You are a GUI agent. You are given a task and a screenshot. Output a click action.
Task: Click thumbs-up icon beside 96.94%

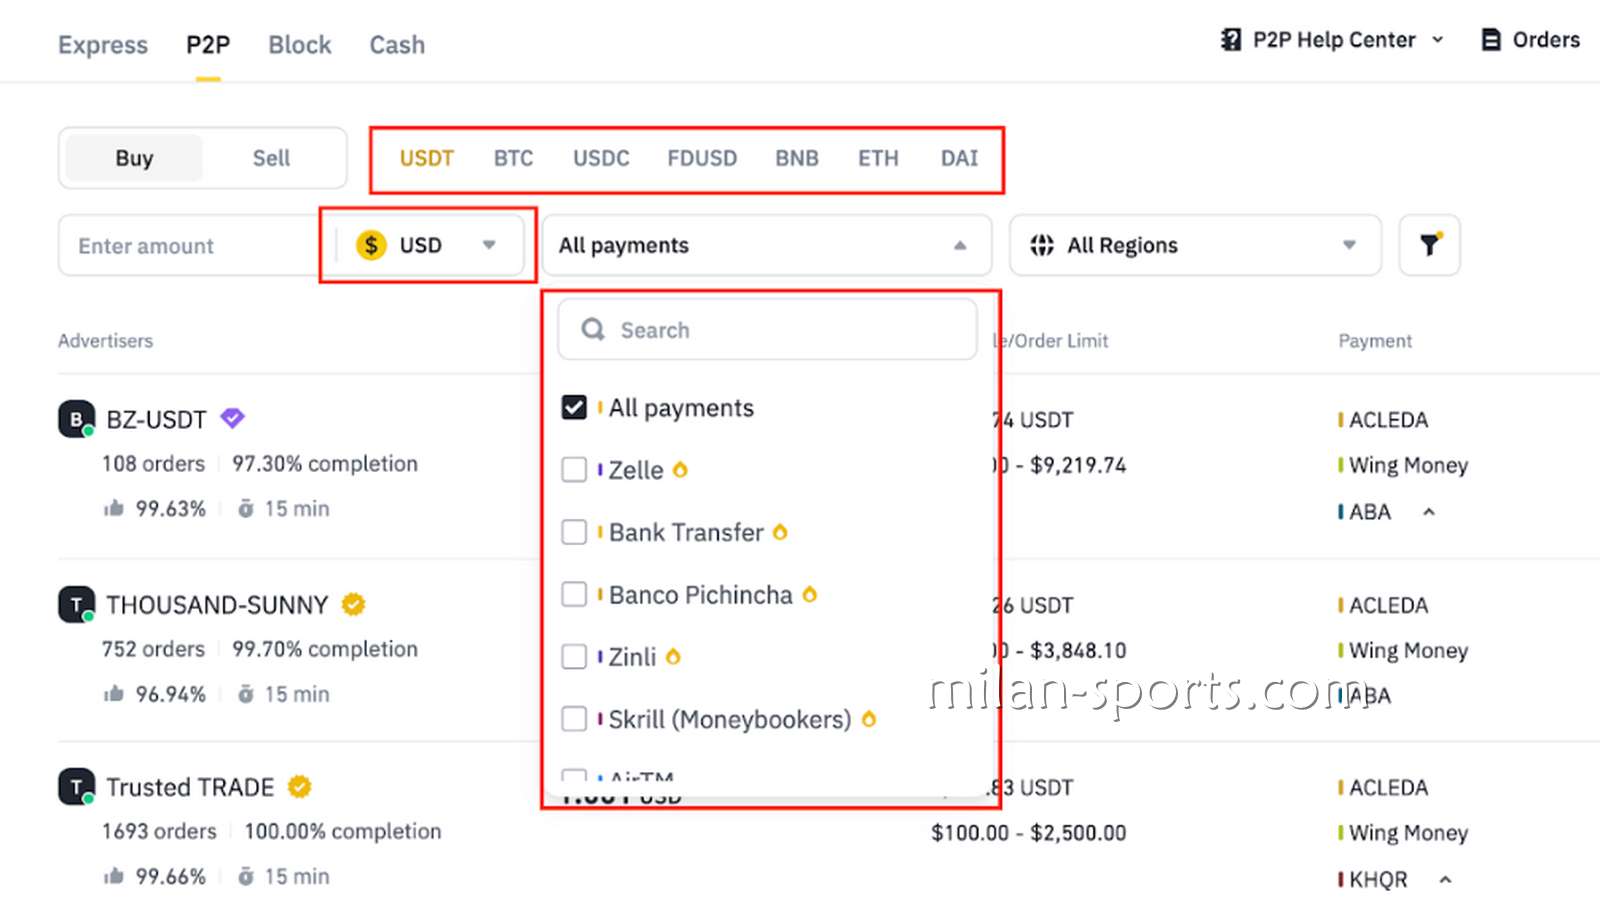(113, 694)
